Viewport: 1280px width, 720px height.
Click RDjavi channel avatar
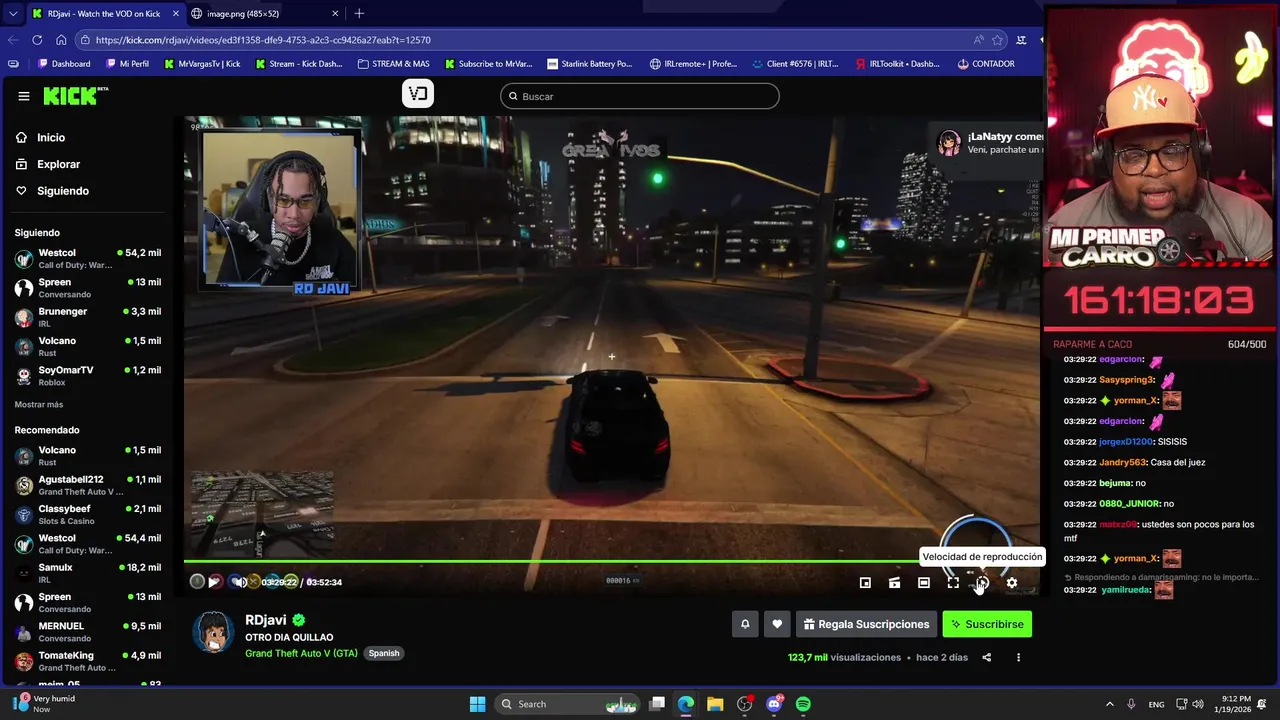pos(213,631)
